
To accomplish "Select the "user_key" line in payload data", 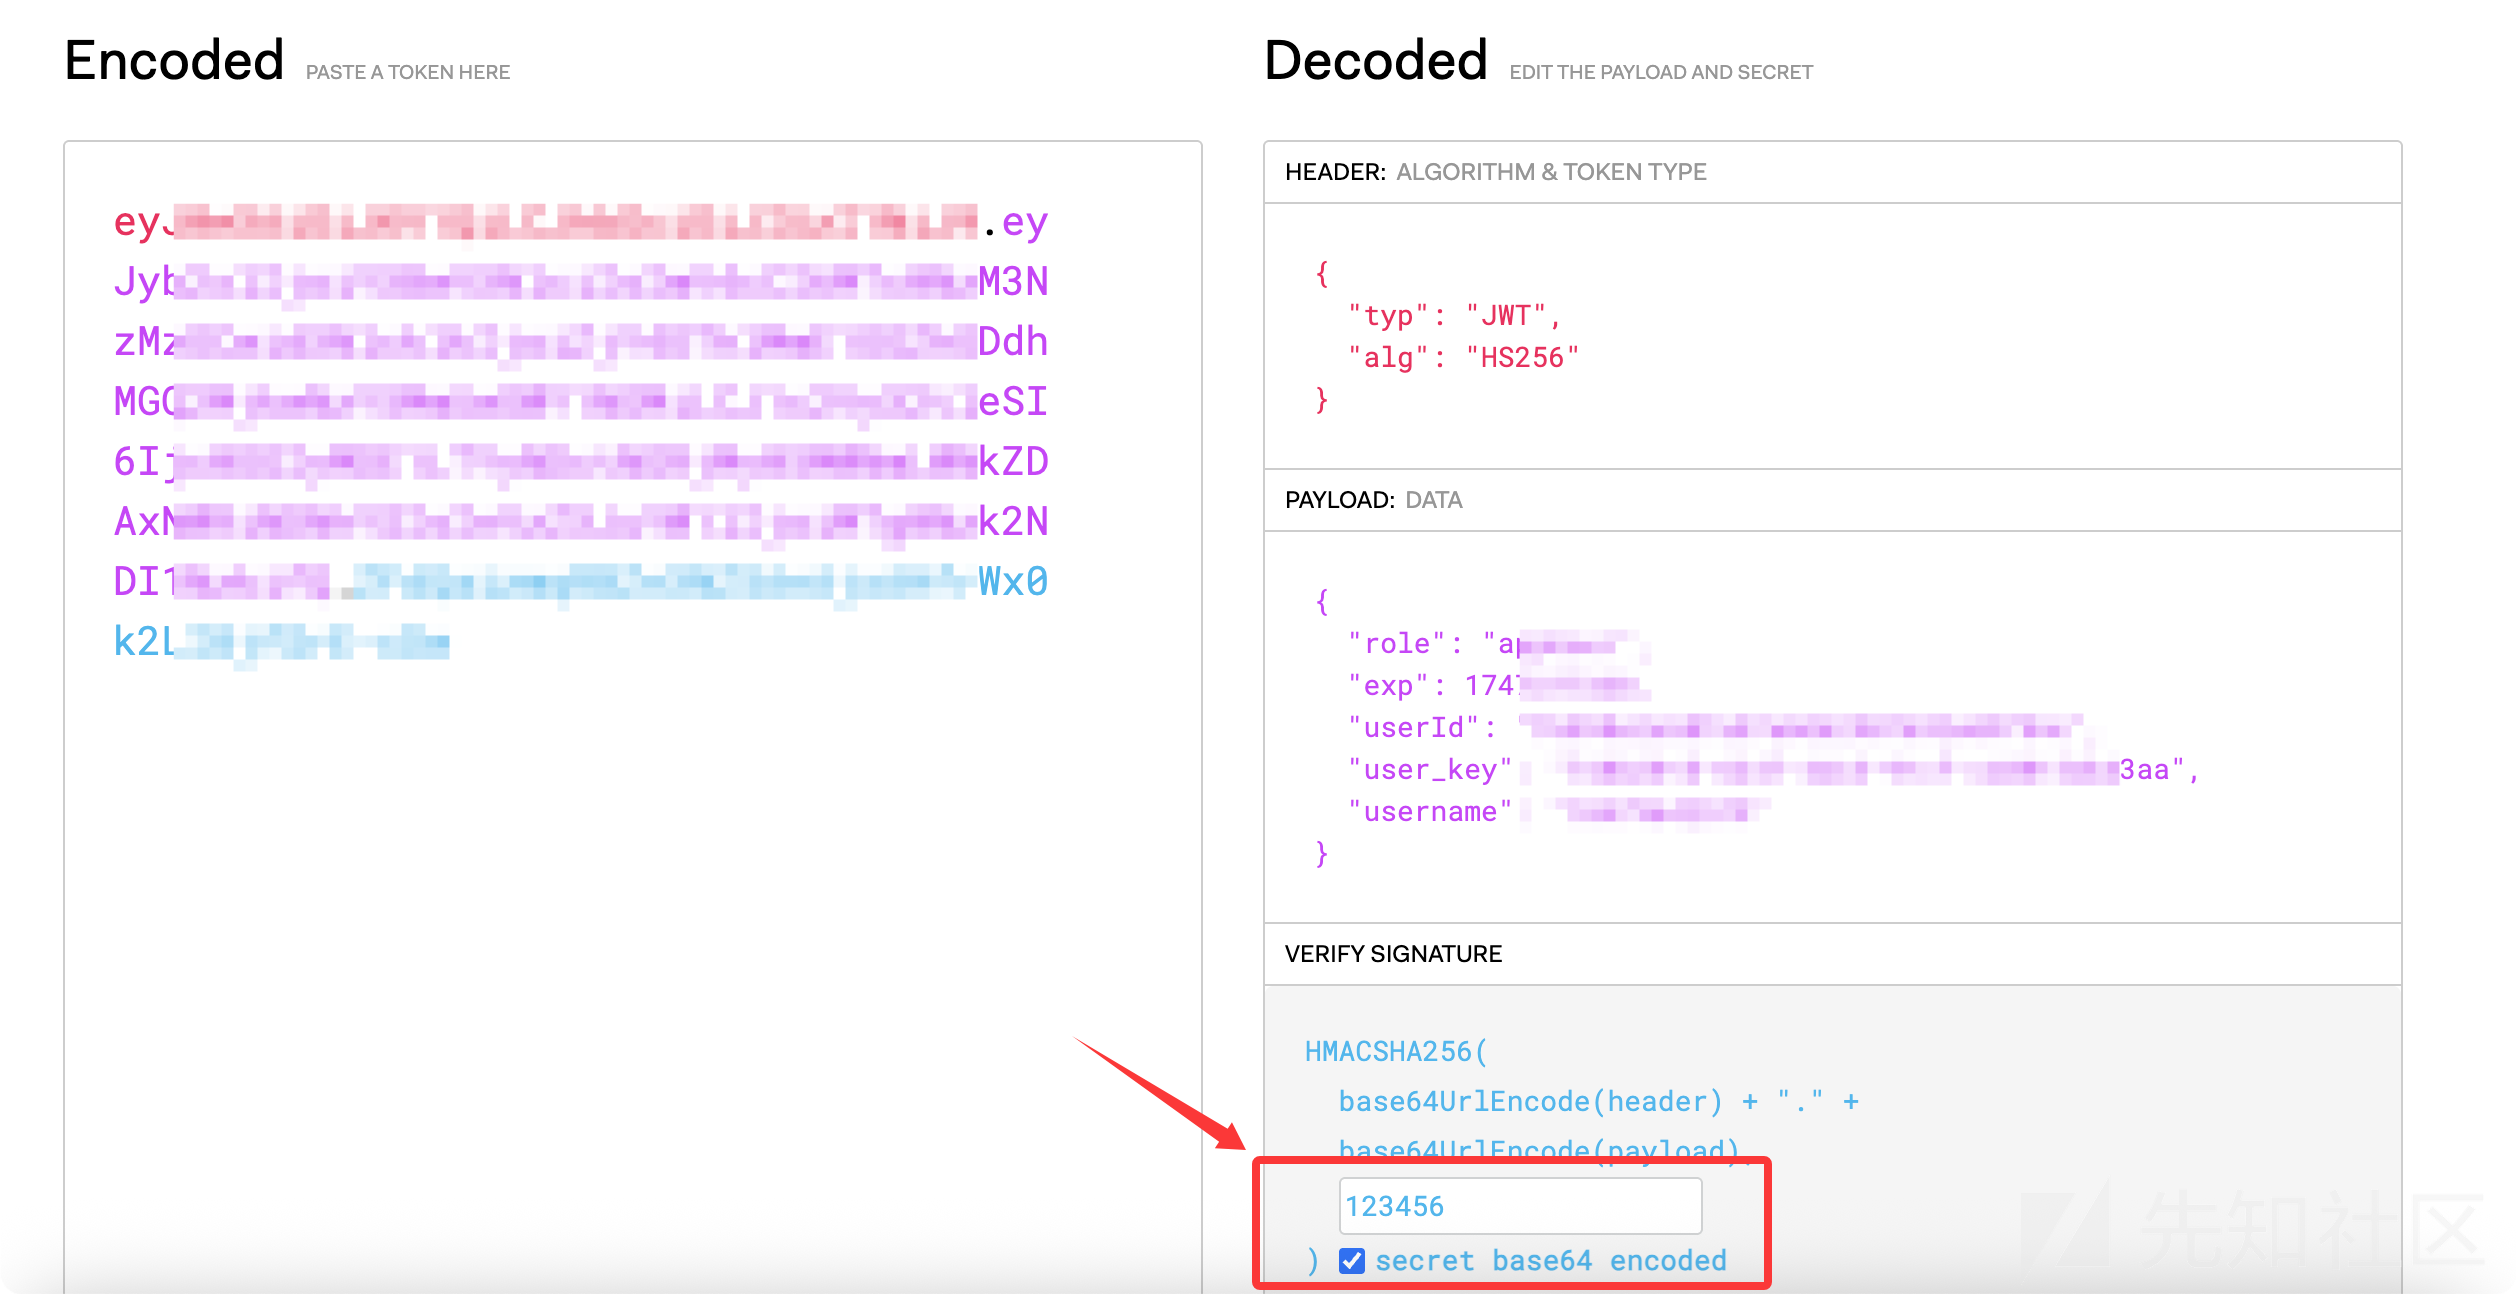I will 1429,770.
